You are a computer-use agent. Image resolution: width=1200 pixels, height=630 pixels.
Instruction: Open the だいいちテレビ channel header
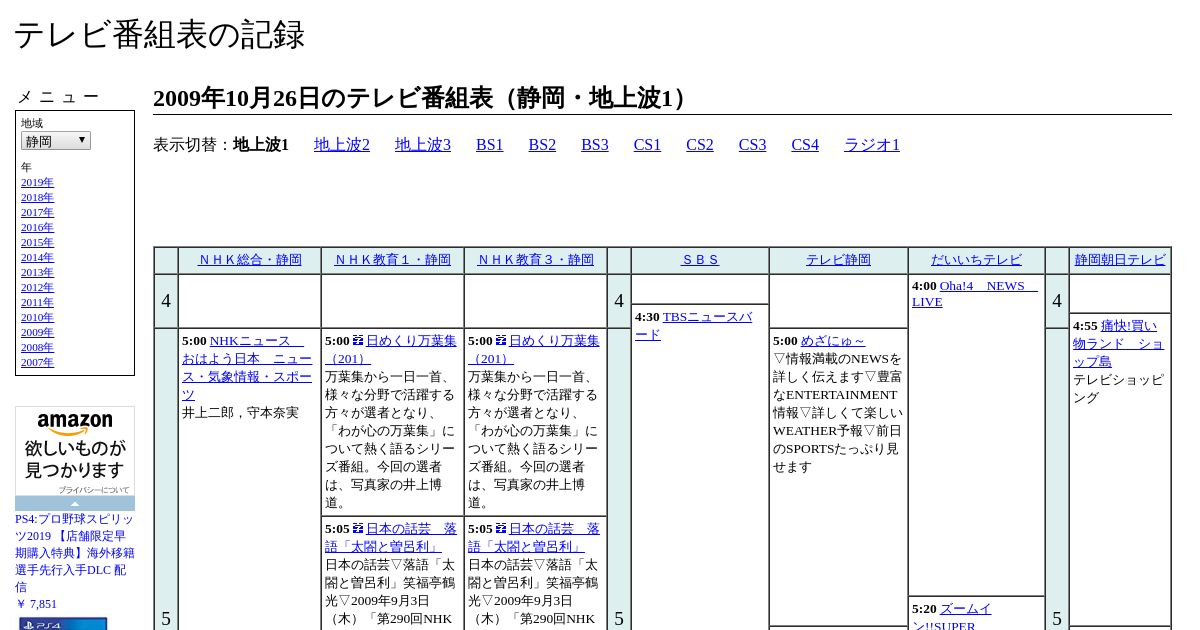click(976, 260)
